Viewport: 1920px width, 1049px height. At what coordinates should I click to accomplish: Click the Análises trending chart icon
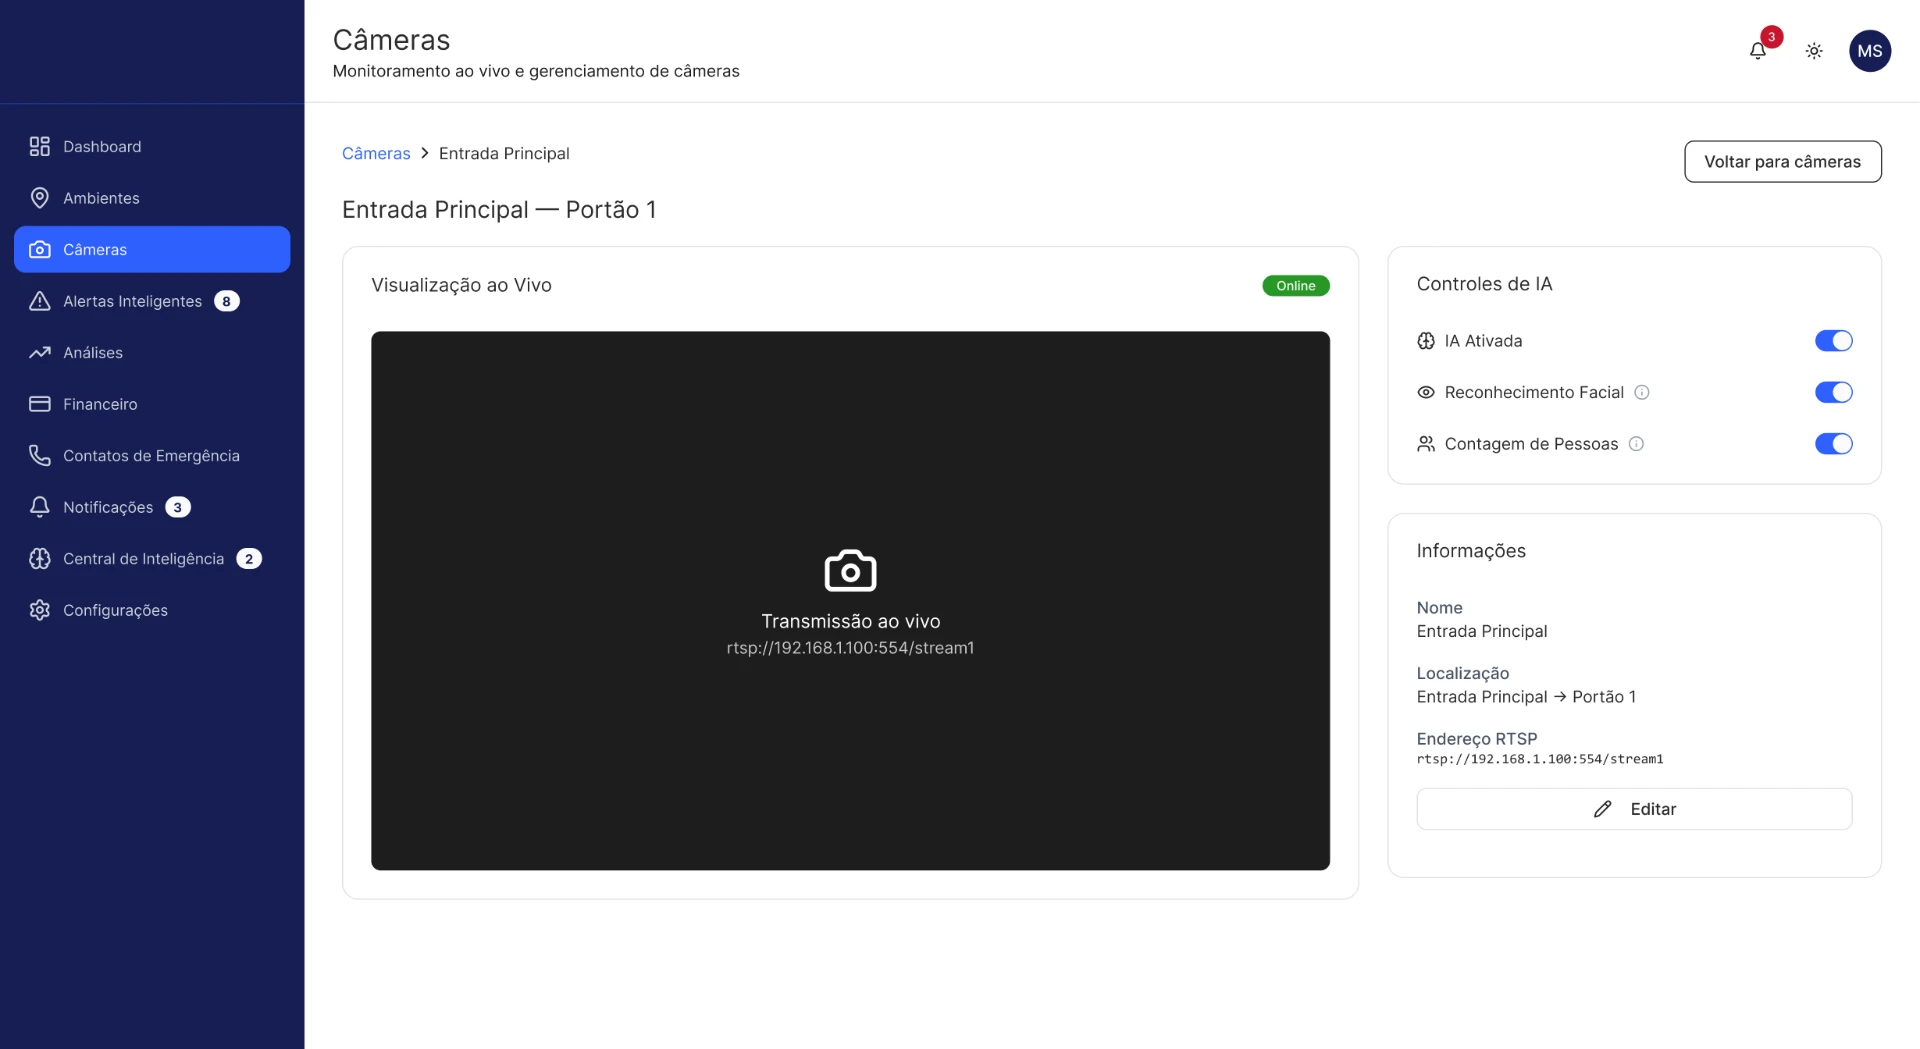coord(40,353)
